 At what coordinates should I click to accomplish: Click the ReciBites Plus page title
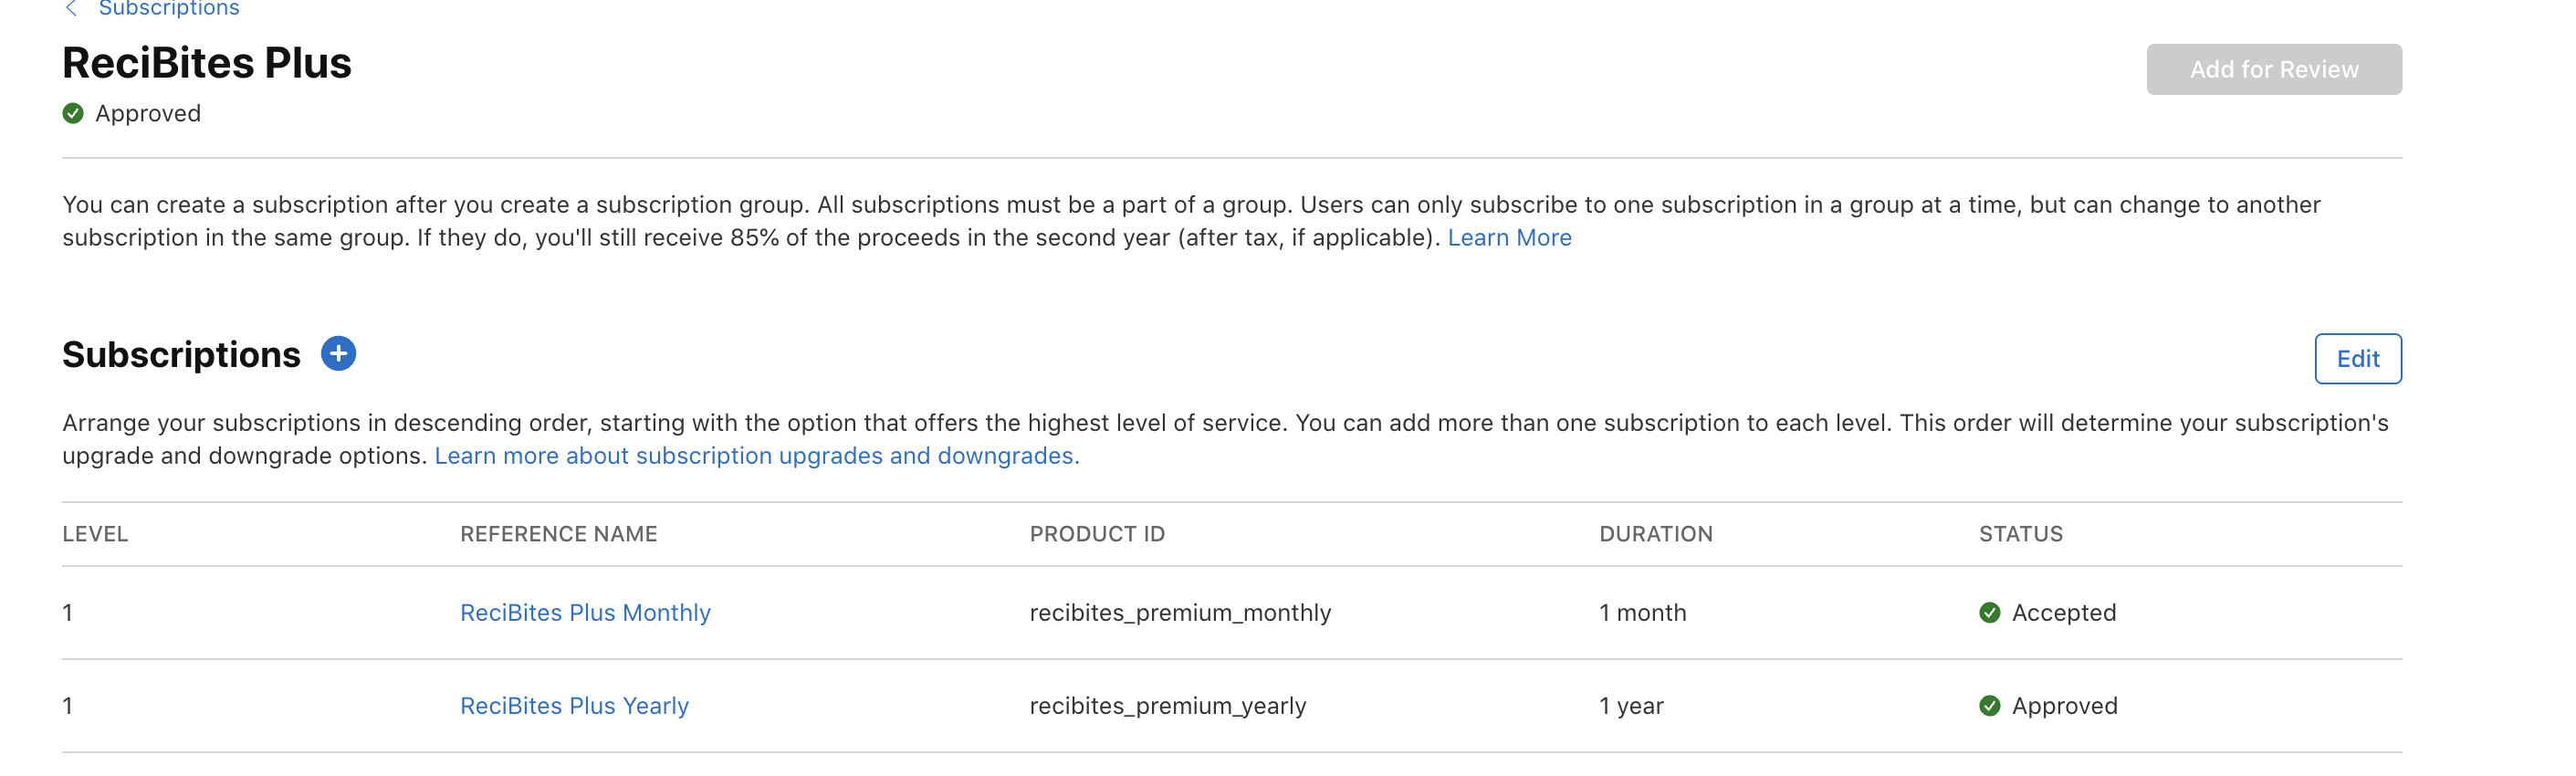tap(207, 63)
